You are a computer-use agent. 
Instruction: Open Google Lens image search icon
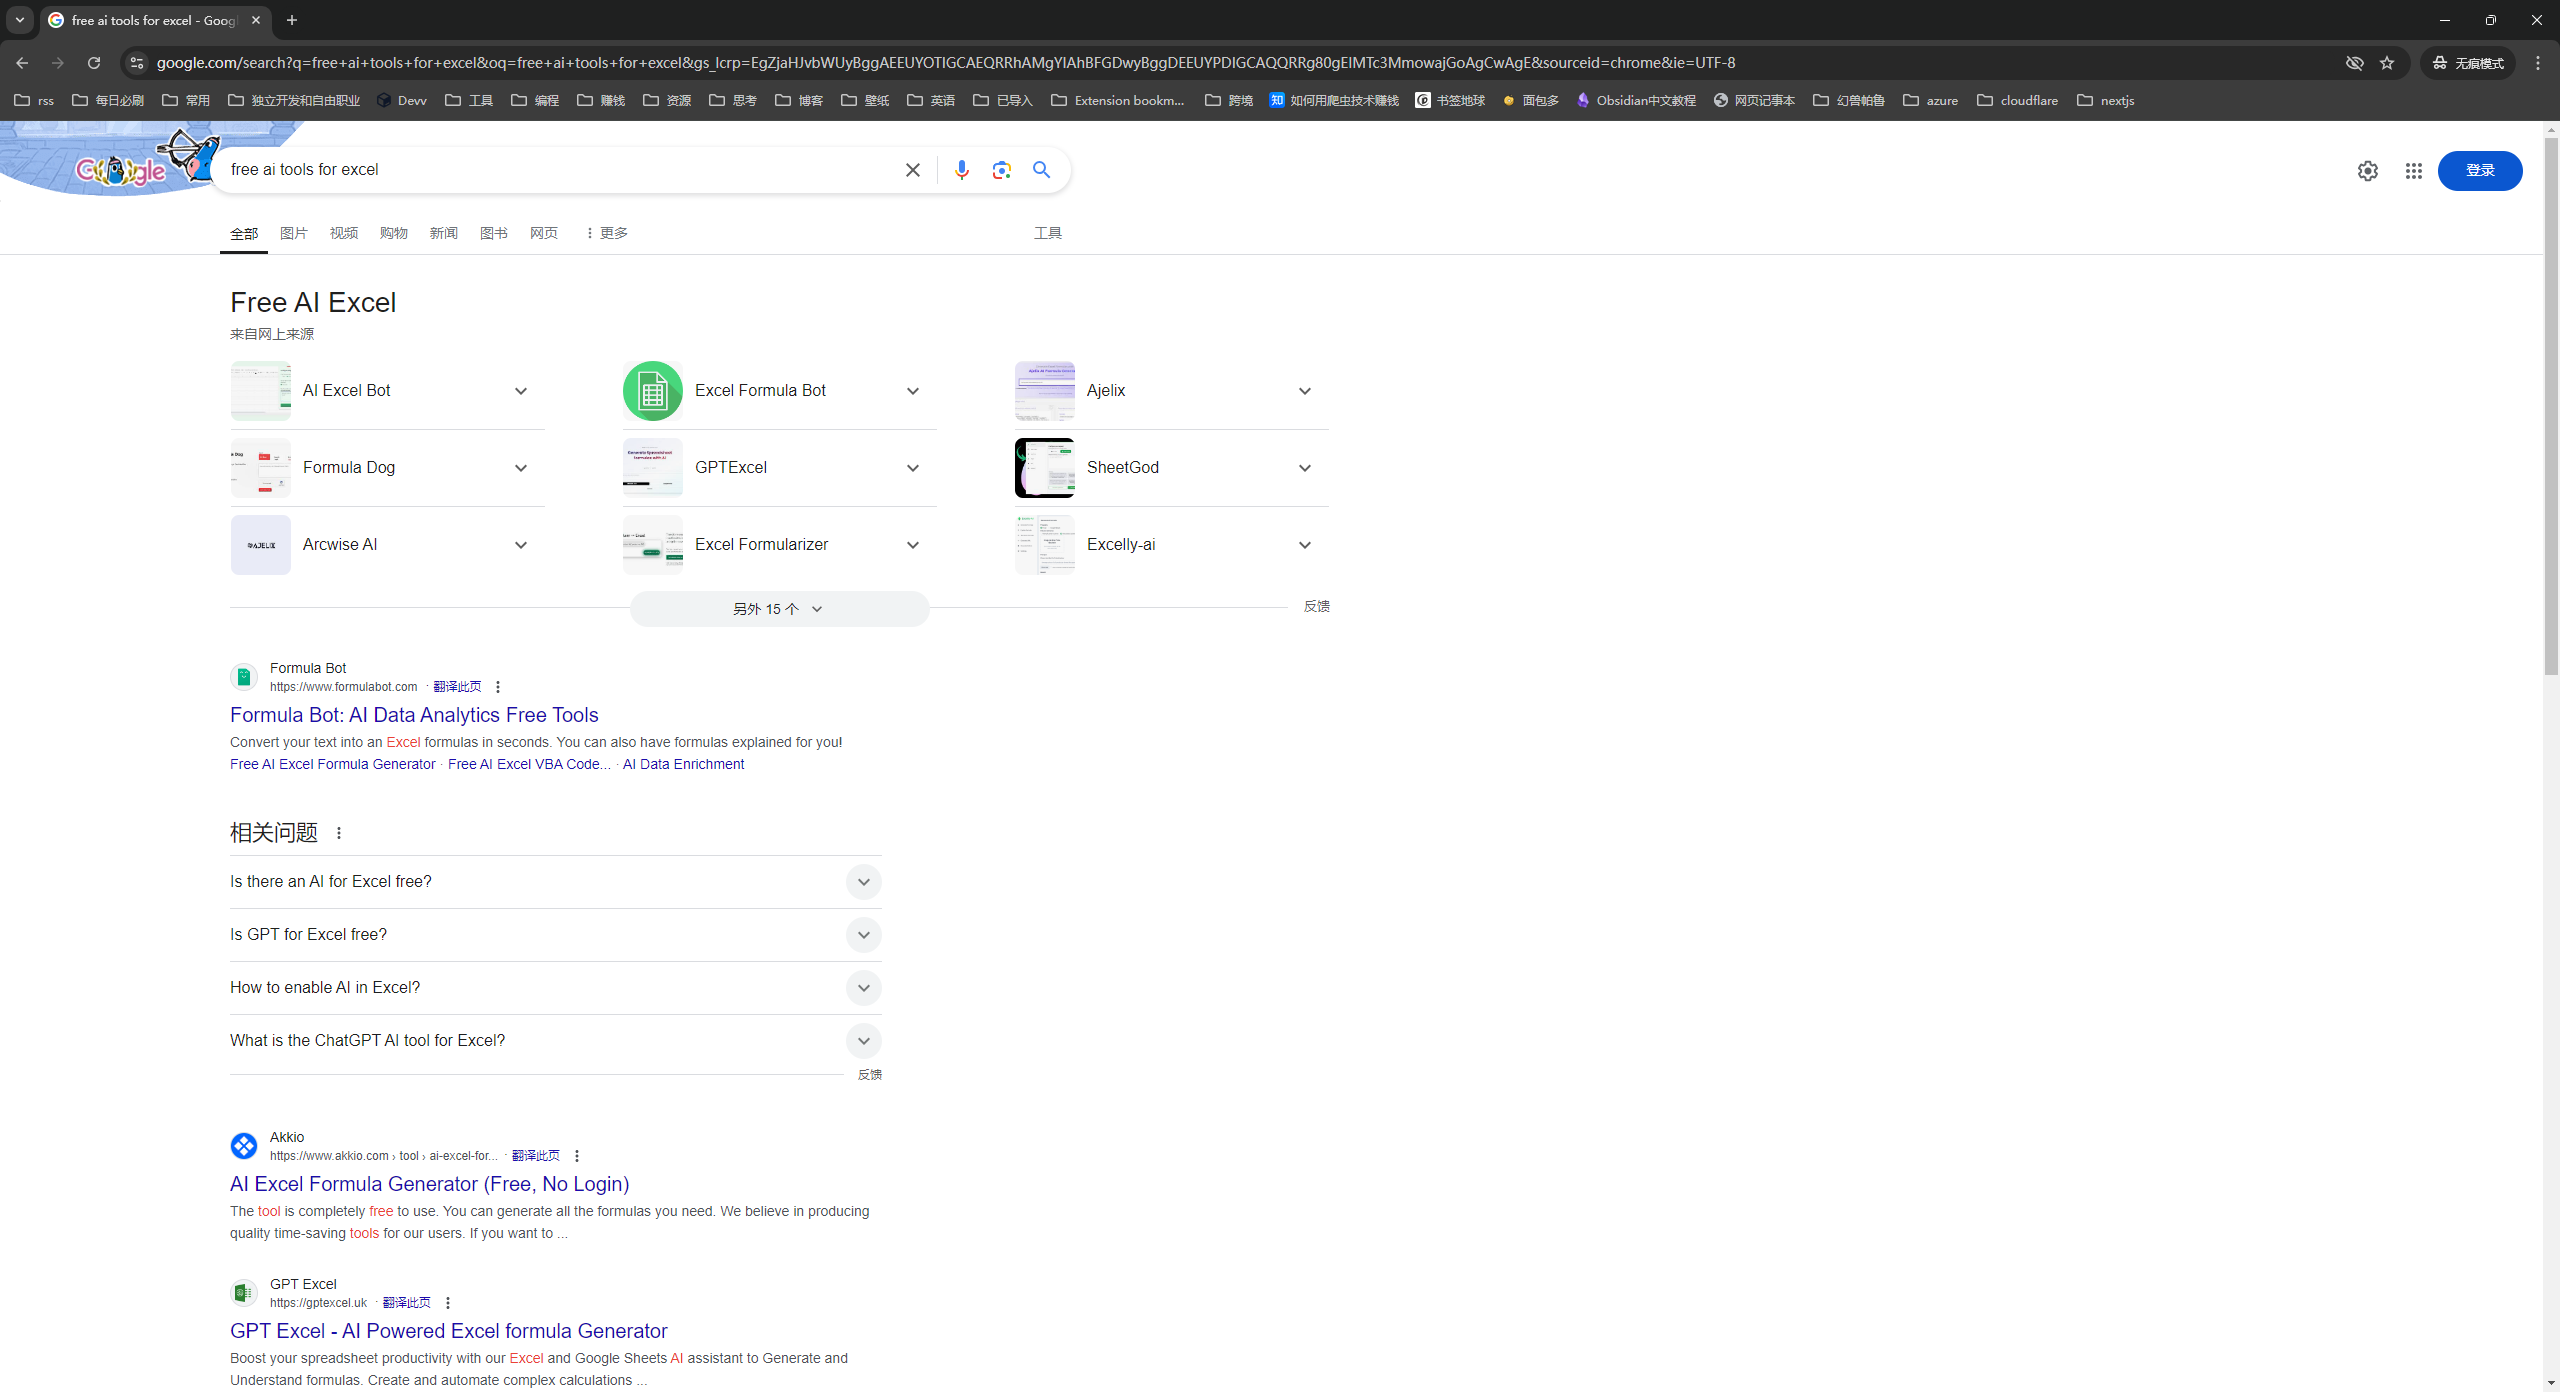(x=1001, y=170)
